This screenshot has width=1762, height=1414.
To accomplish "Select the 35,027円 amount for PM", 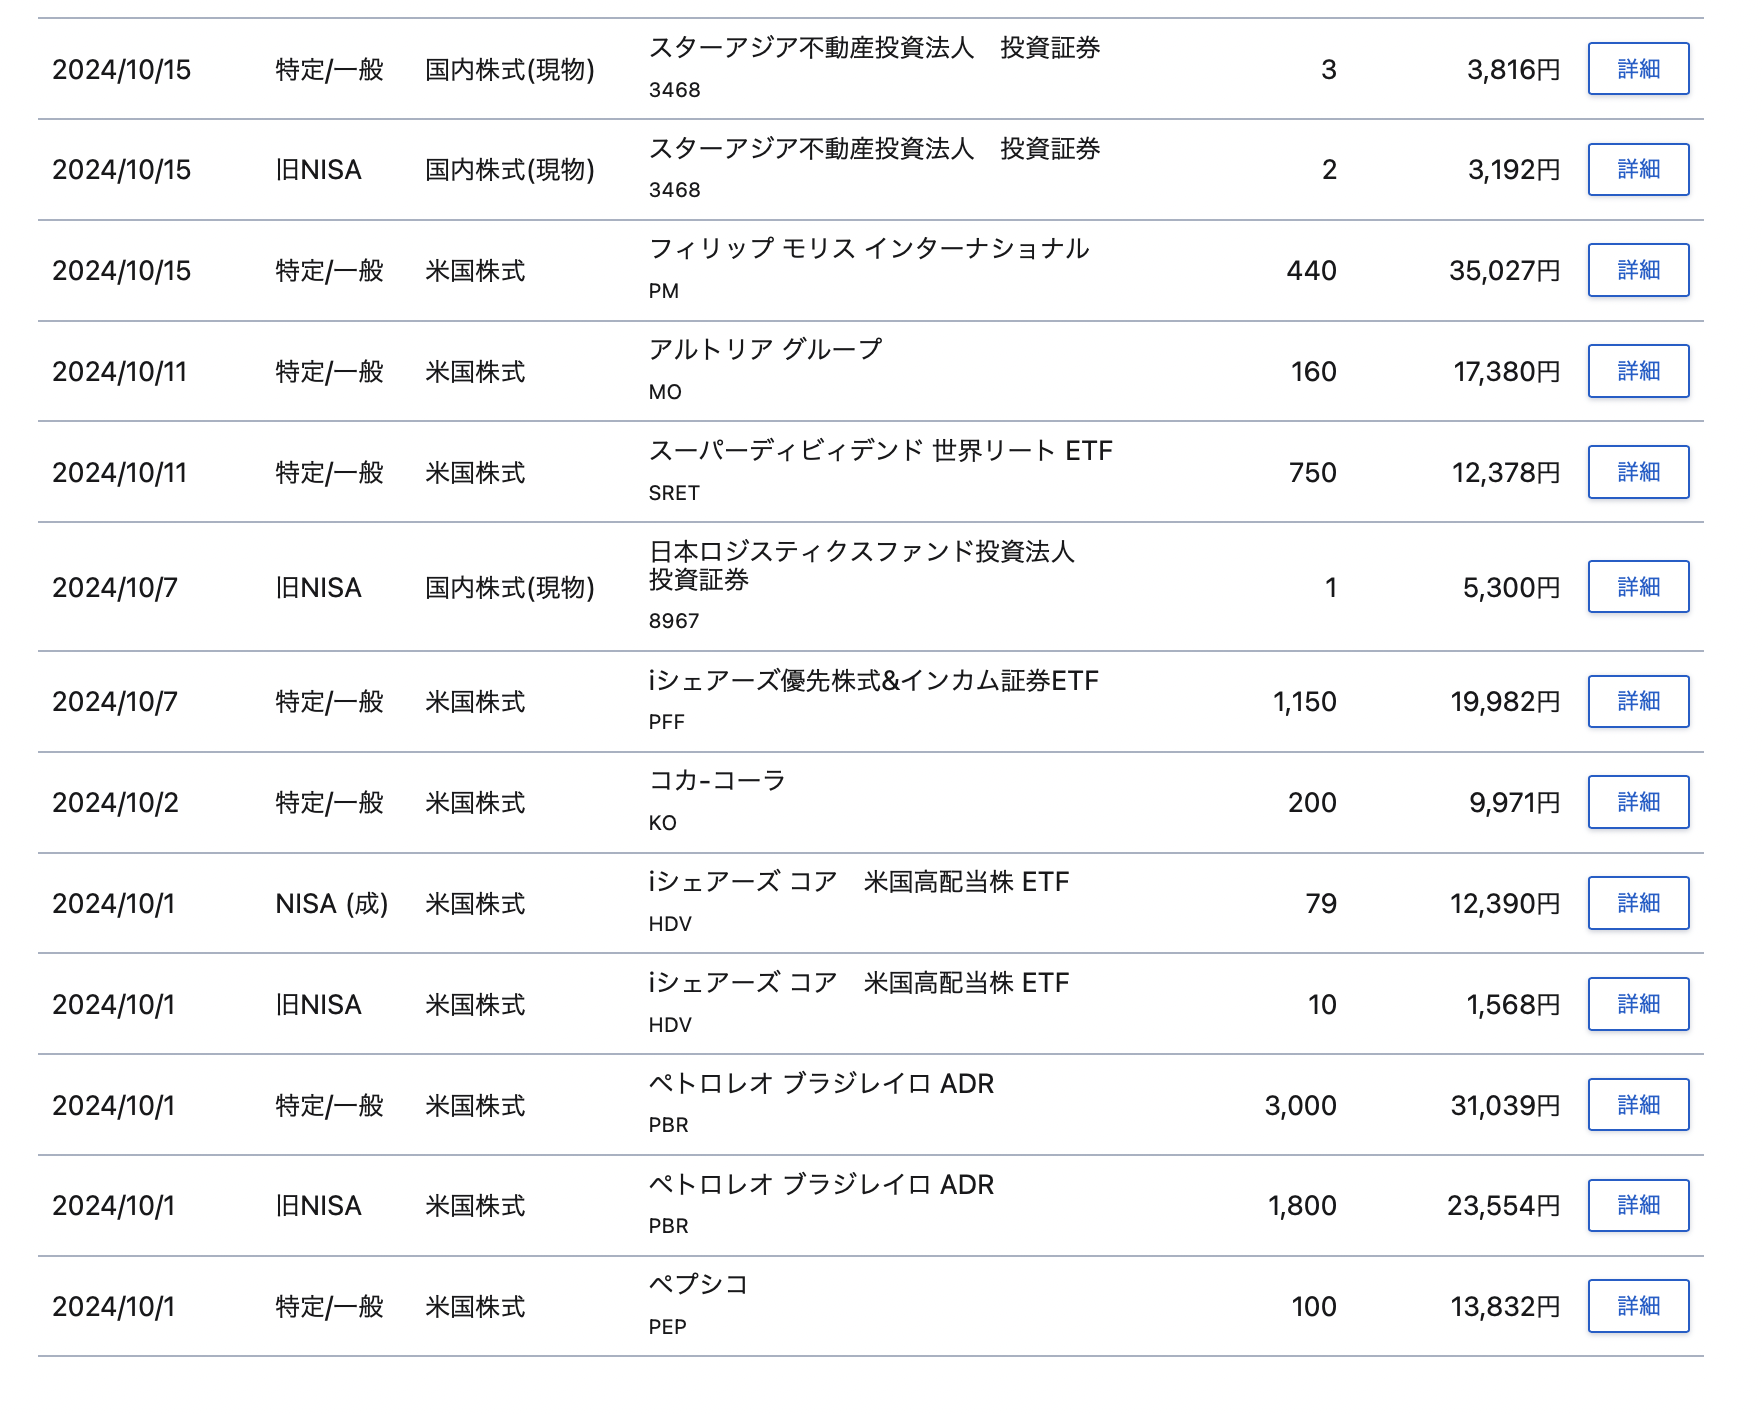I will [x=1505, y=271].
